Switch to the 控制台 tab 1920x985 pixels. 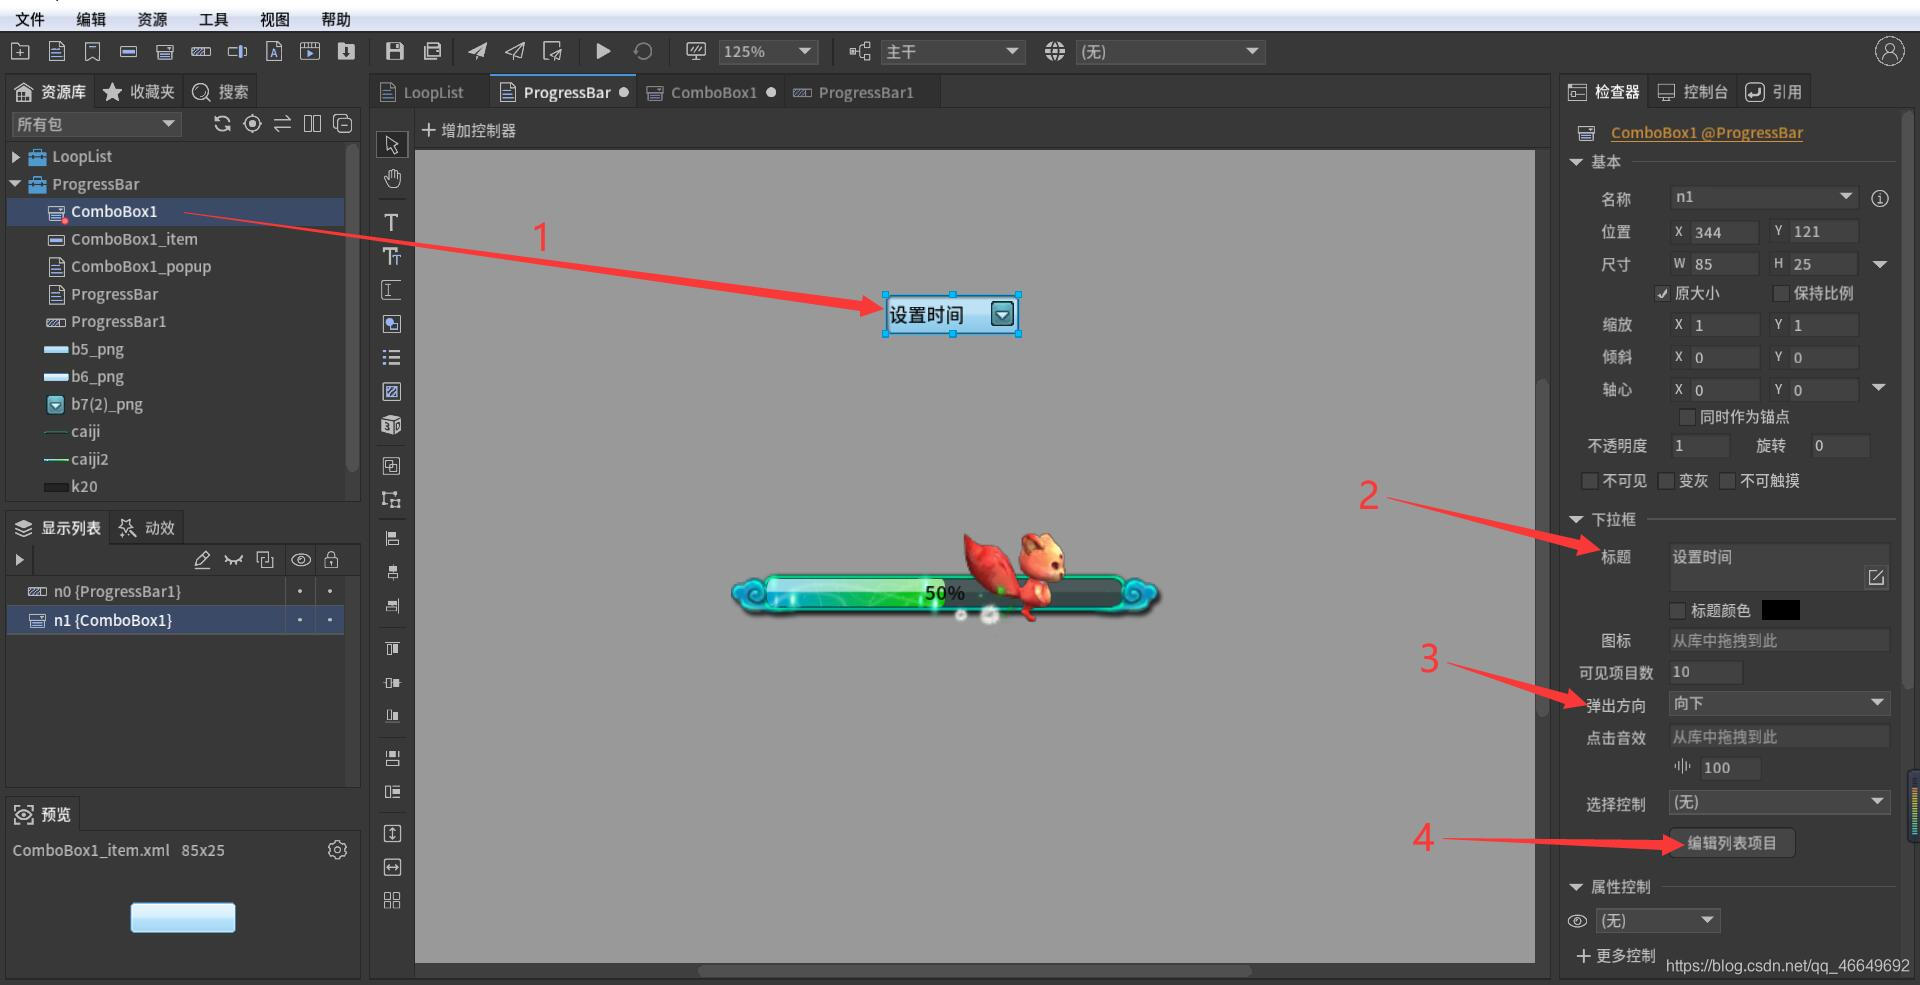pyautogui.click(x=1693, y=92)
